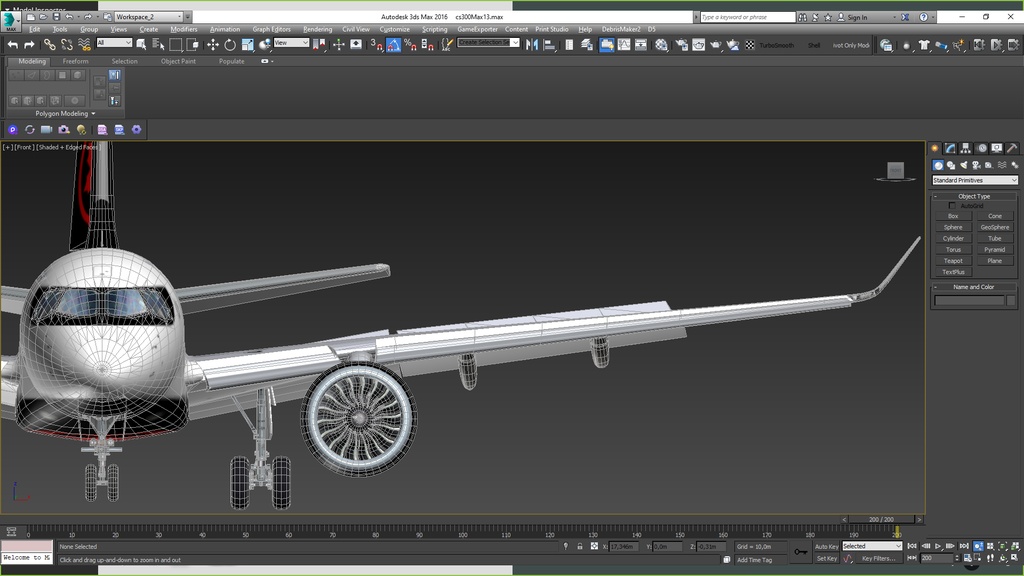Click the Teapot primitive button
The width and height of the screenshot is (1024, 576).
953,261
